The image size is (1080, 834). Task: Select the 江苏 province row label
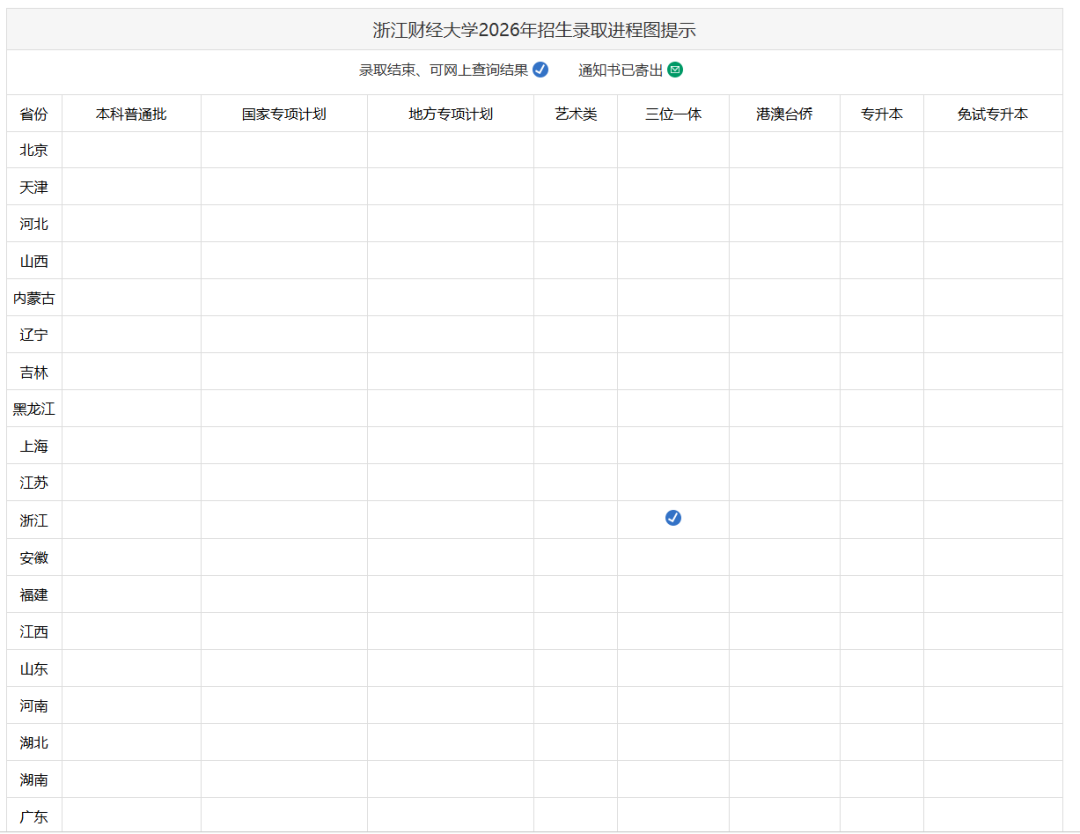[x=34, y=483]
